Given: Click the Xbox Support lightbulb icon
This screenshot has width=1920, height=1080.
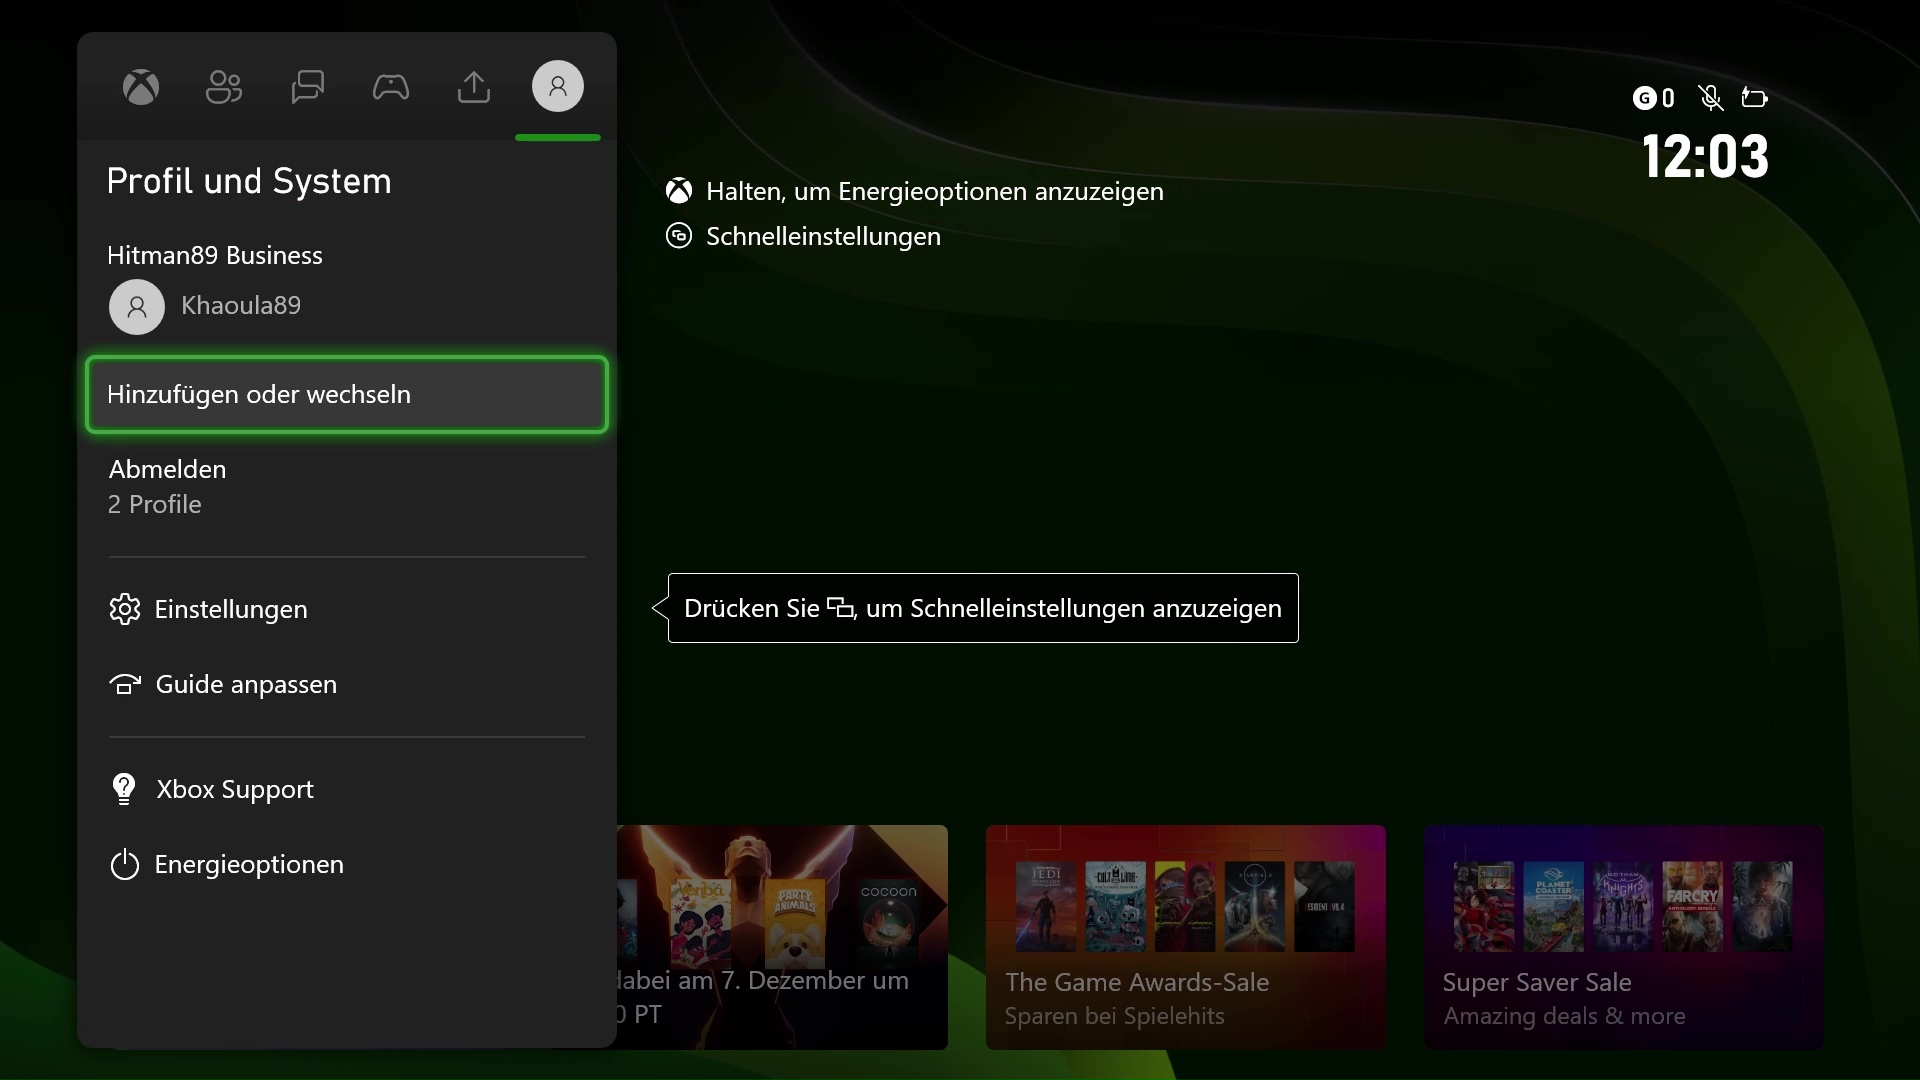Looking at the screenshot, I should pos(124,789).
